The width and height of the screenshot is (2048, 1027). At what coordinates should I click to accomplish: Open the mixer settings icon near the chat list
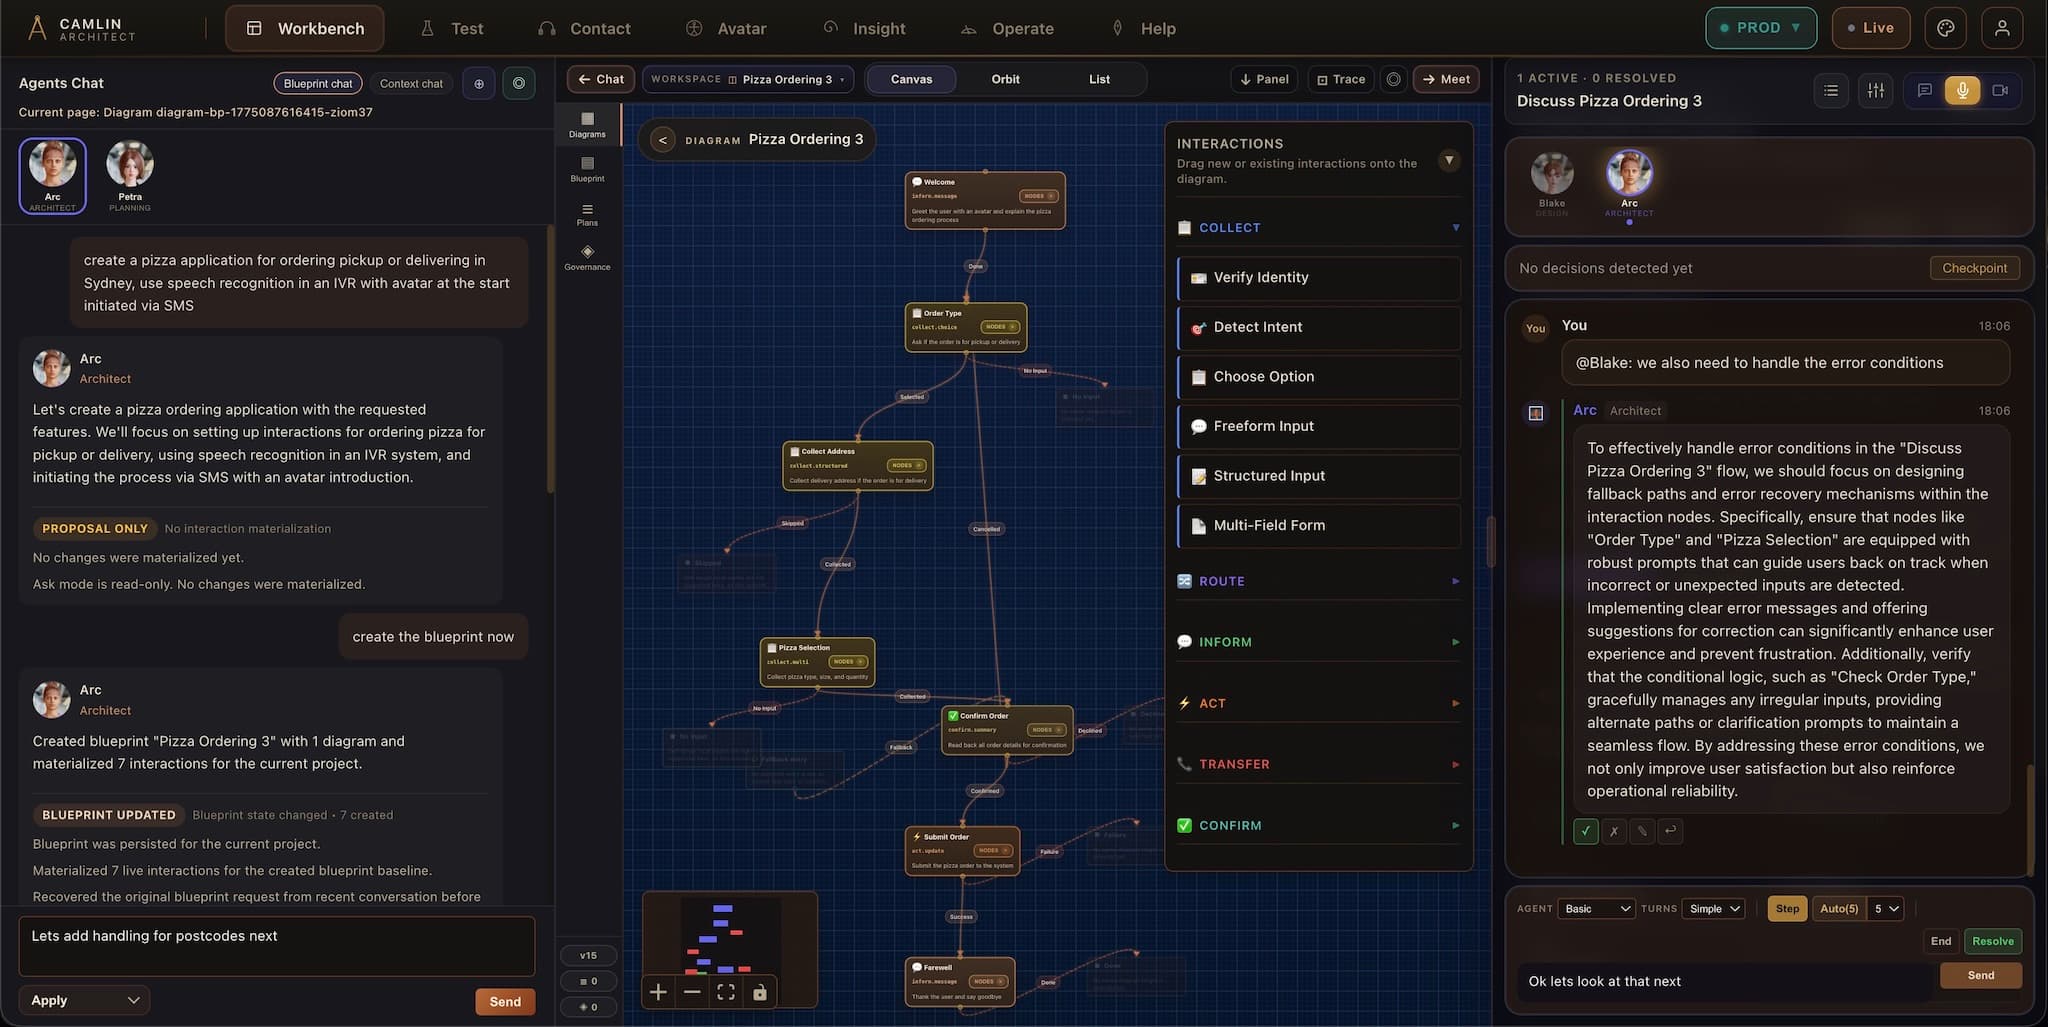click(x=1876, y=90)
